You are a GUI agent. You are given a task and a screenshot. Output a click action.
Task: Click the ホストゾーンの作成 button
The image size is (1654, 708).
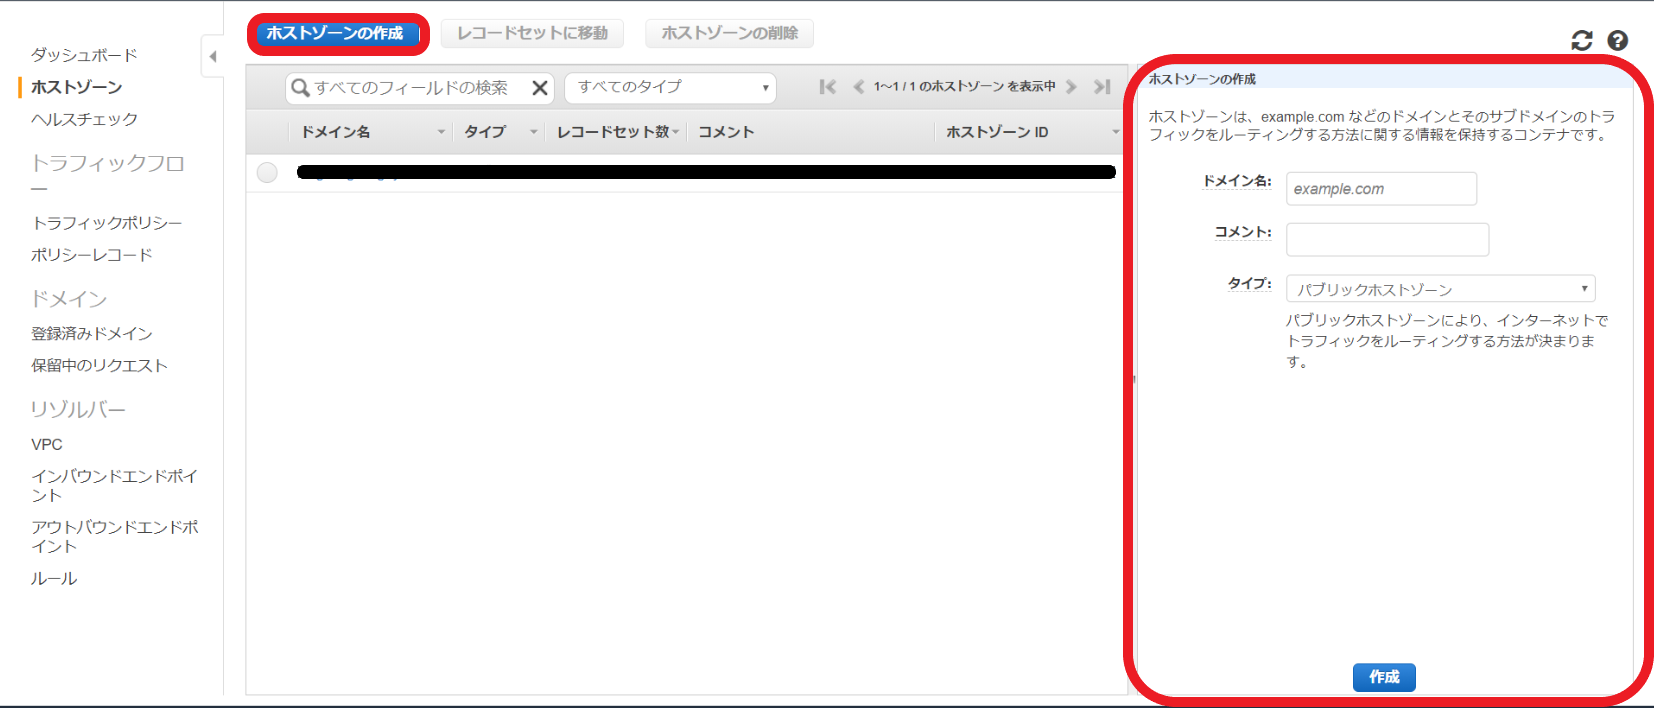coord(336,34)
